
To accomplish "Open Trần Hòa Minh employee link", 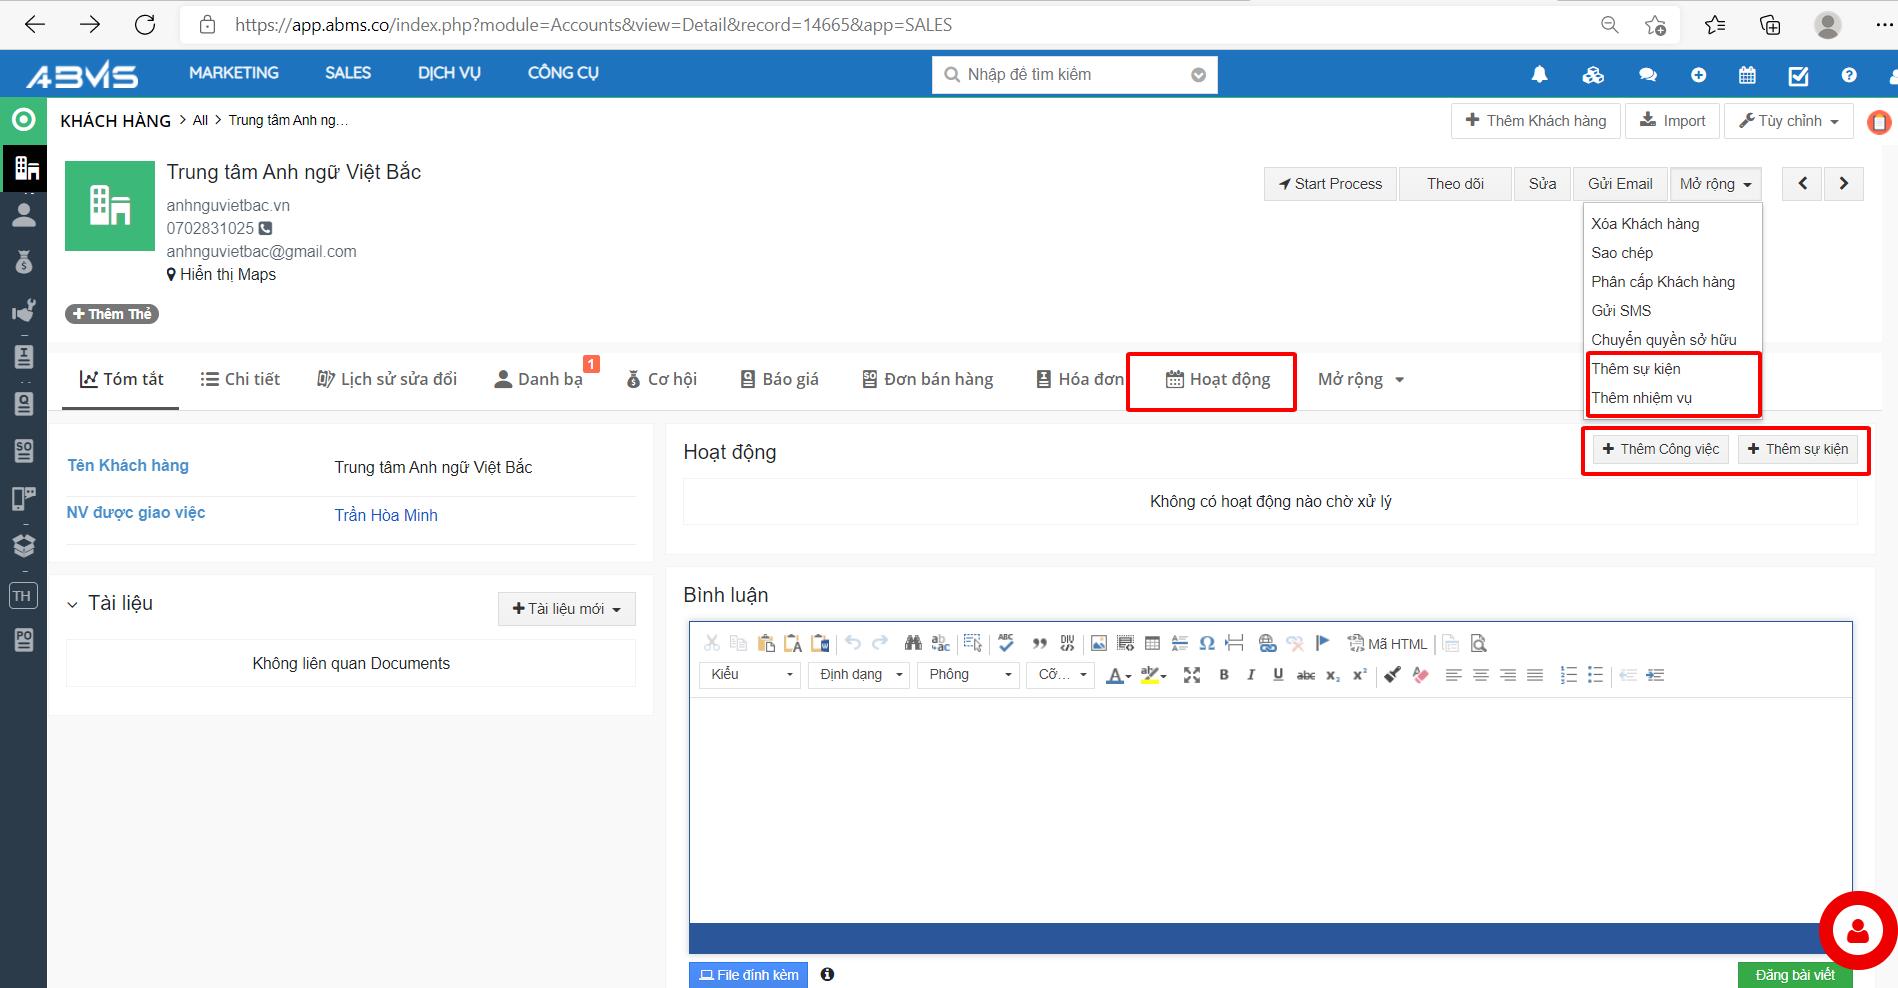I will pos(386,516).
